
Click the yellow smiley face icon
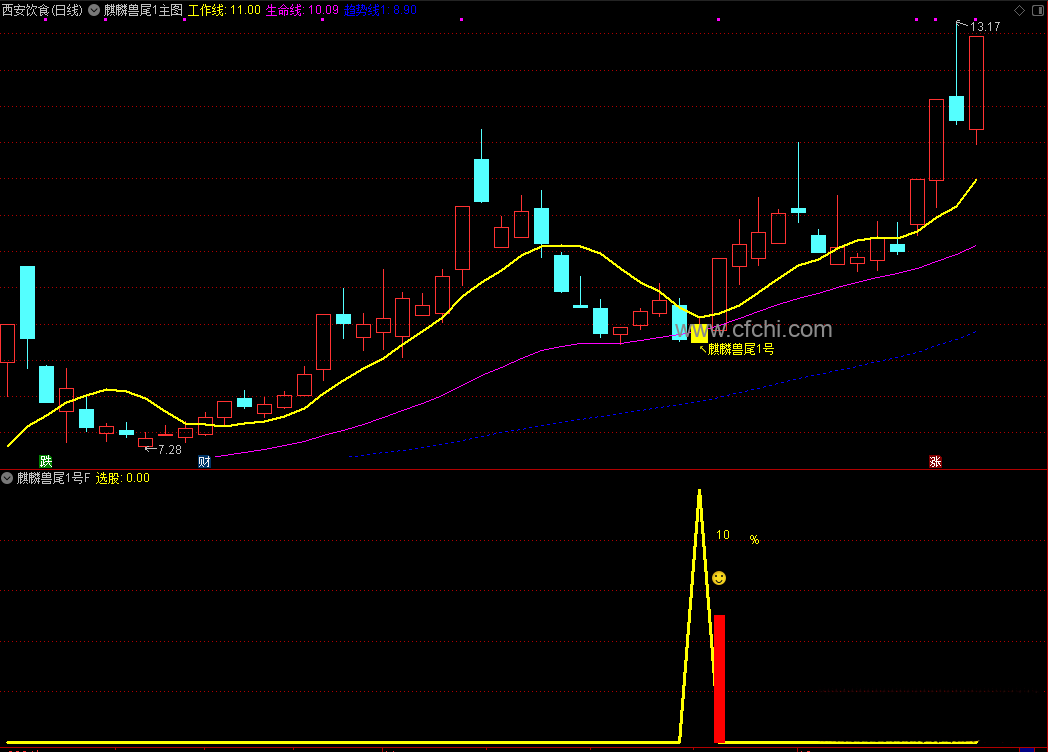(718, 578)
